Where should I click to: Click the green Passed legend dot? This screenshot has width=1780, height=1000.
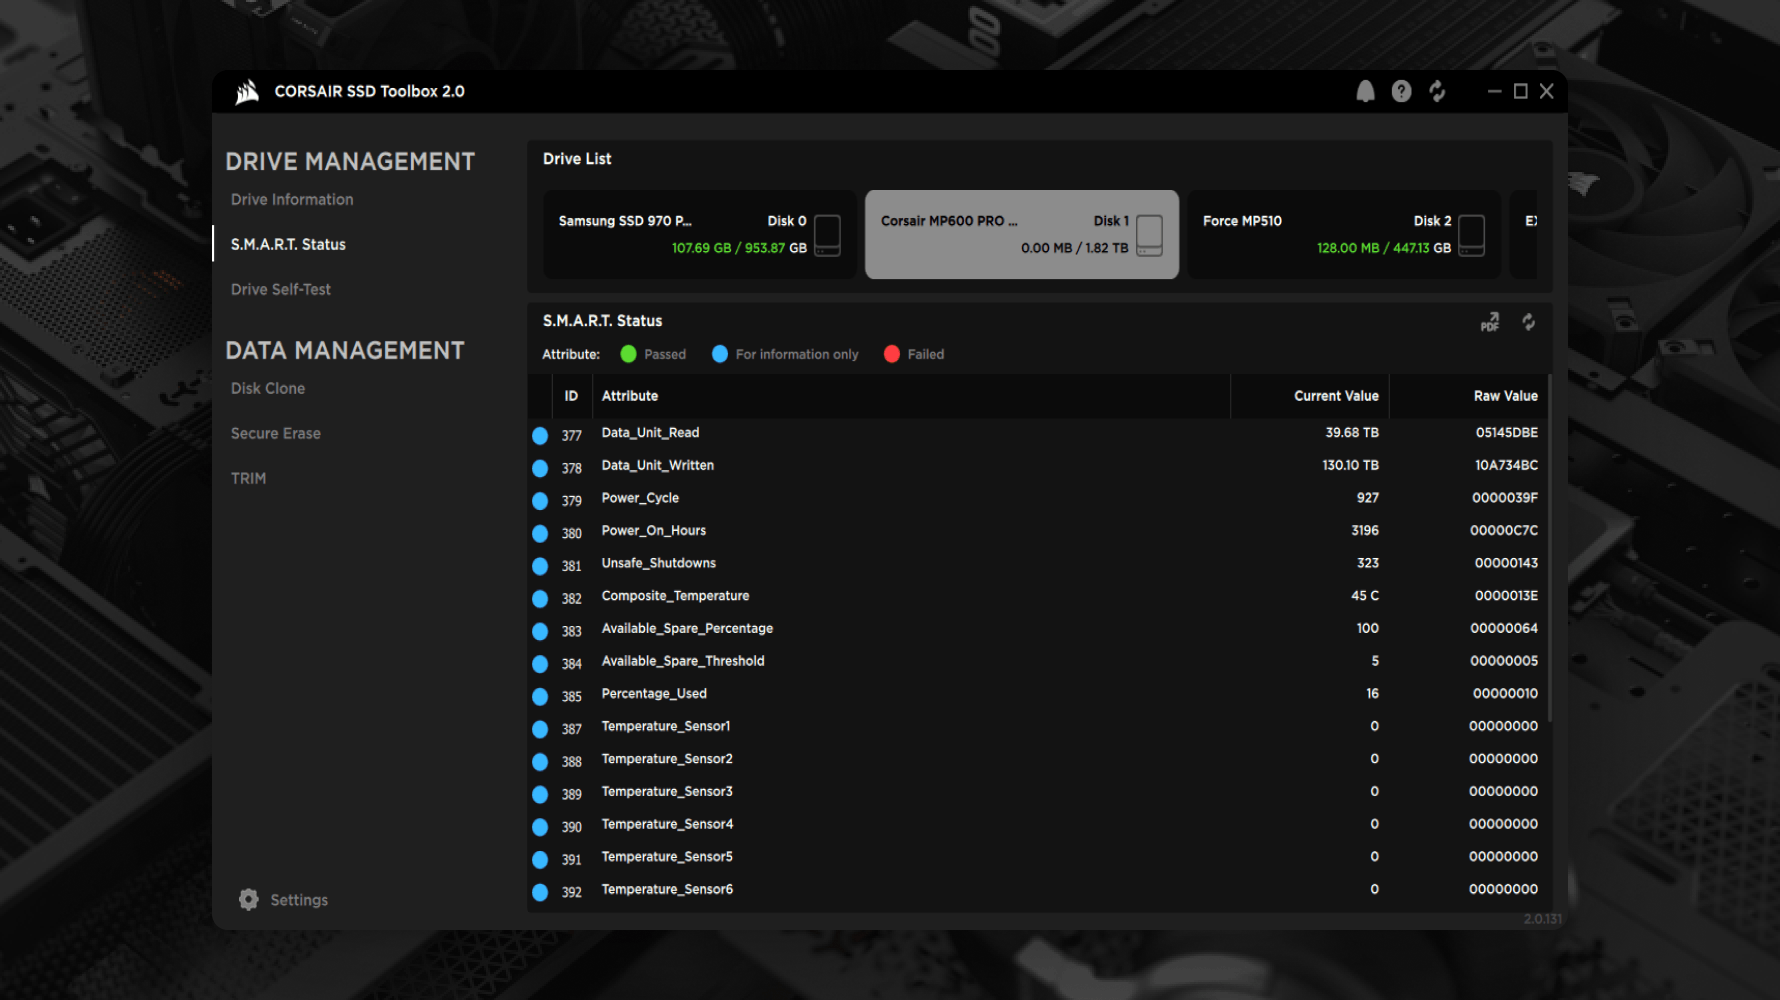tap(628, 354)
